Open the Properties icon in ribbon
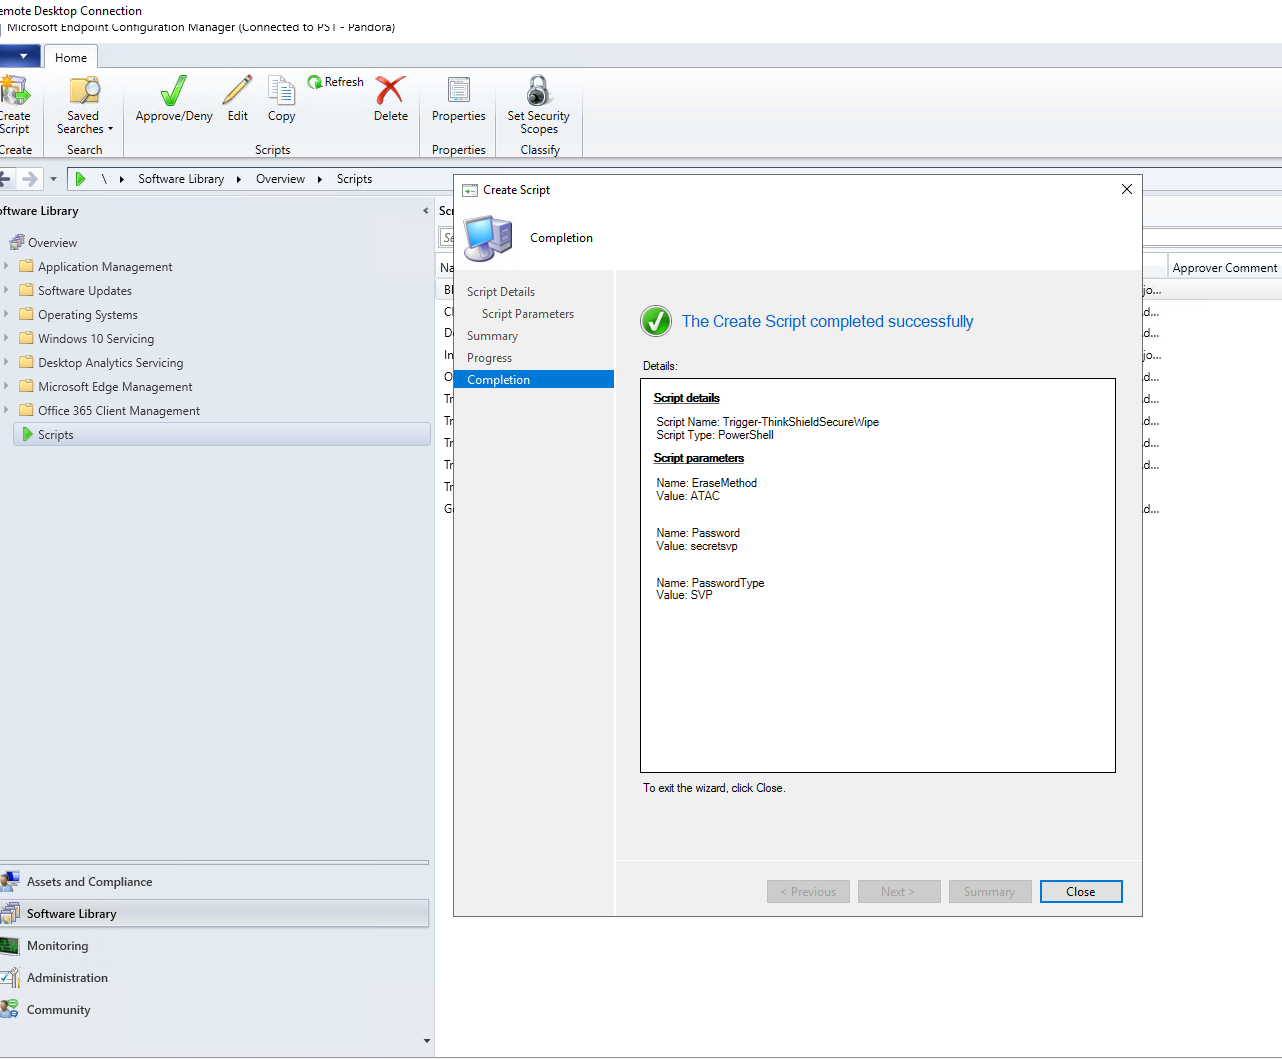Image resolution: width=1282 pixels, height=1059 pixels. click(459, 90)
